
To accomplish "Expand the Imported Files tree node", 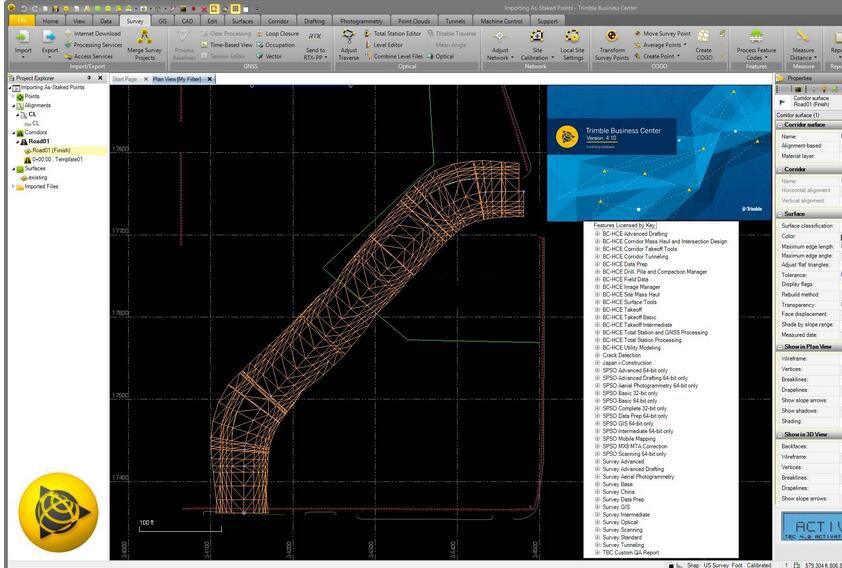I will coord(13,187).
